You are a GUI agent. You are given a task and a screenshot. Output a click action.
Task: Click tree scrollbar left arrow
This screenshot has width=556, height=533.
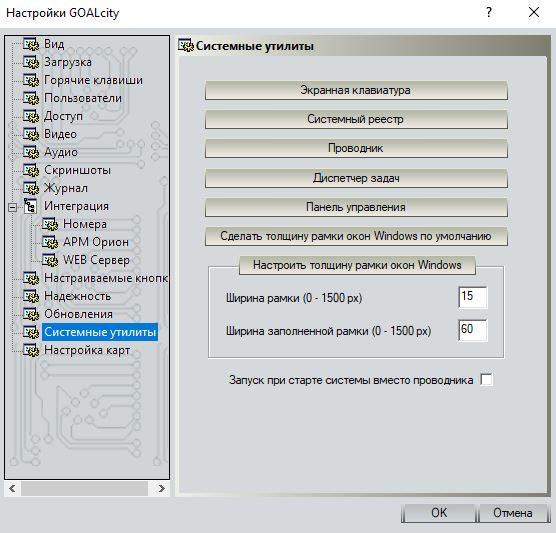[x=12, y=489]
